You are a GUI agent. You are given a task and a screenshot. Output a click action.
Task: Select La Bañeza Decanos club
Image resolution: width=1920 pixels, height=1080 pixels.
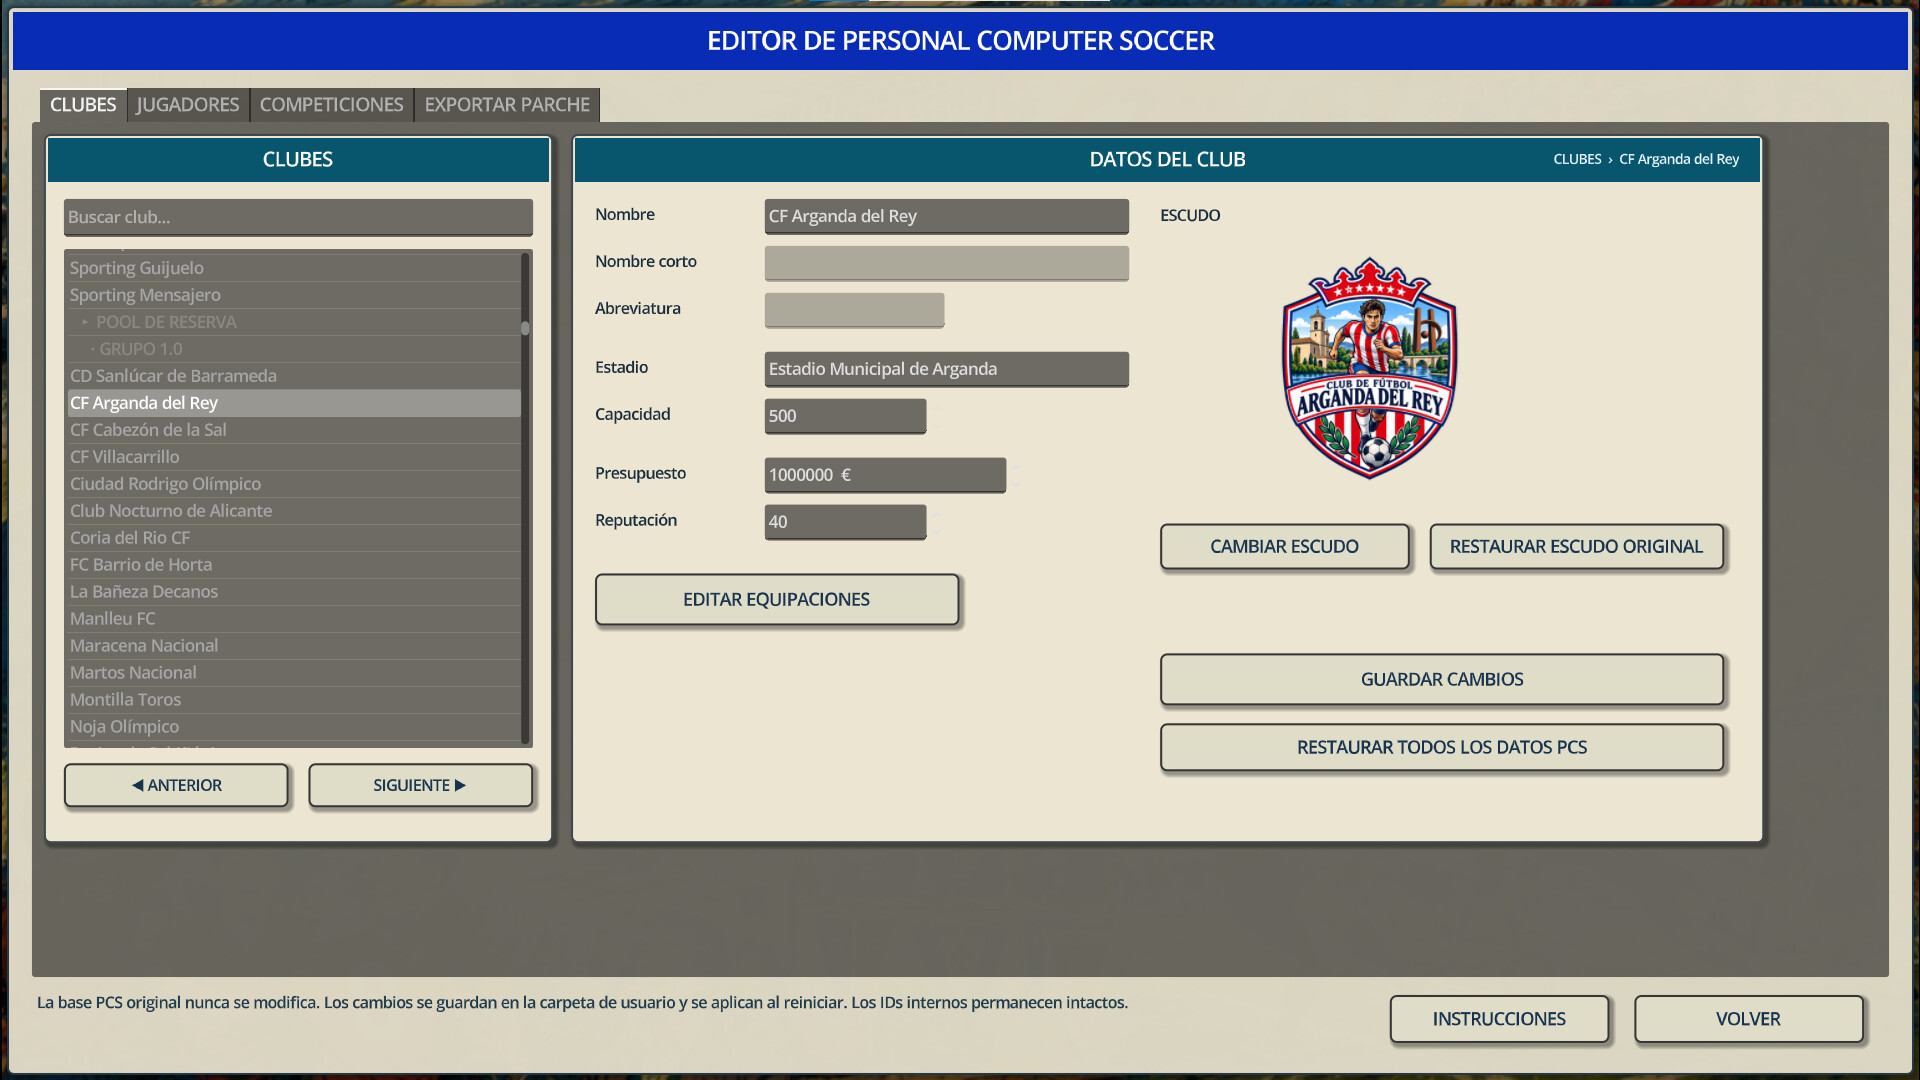[x=294, y=592]
